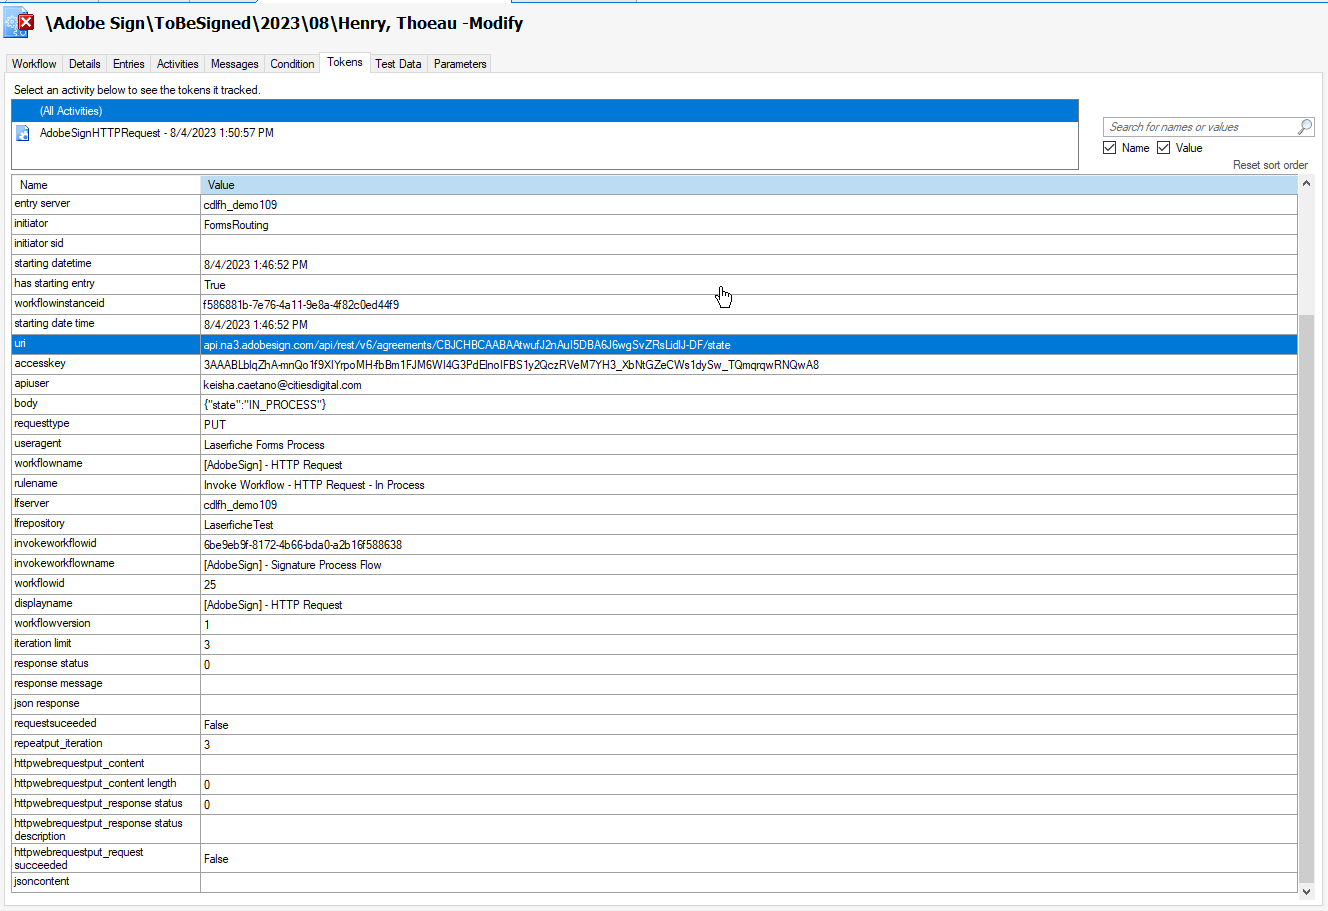Click the workflowinstanceid GUID value
The image size is (1328, 911).
pyautogui.click(x=301, y=305)
